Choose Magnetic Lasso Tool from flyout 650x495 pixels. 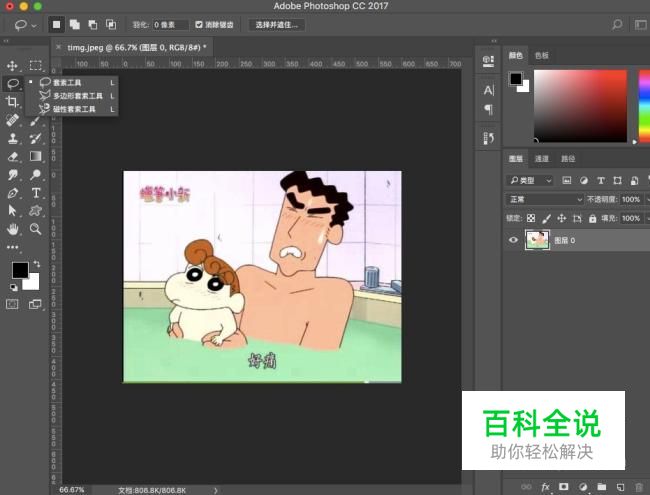click(72, 109)
